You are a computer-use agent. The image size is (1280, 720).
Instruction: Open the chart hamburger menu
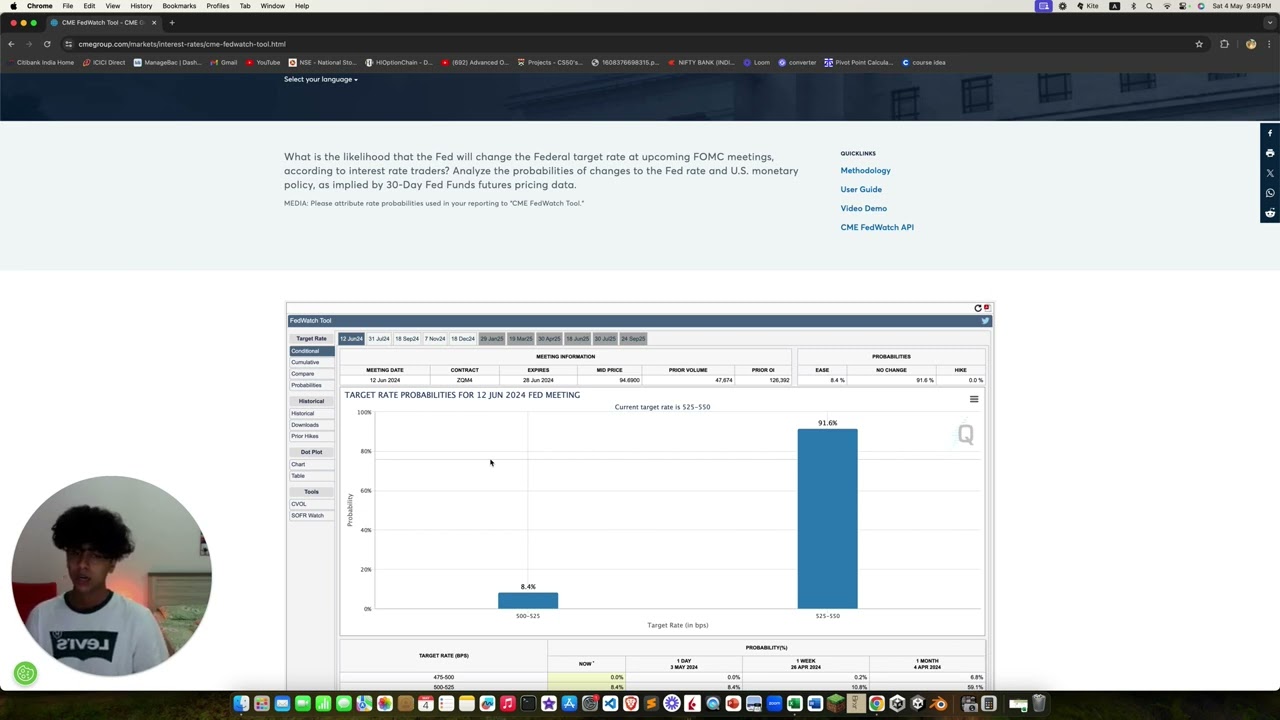pyautogui.click(x=974, y=399)
